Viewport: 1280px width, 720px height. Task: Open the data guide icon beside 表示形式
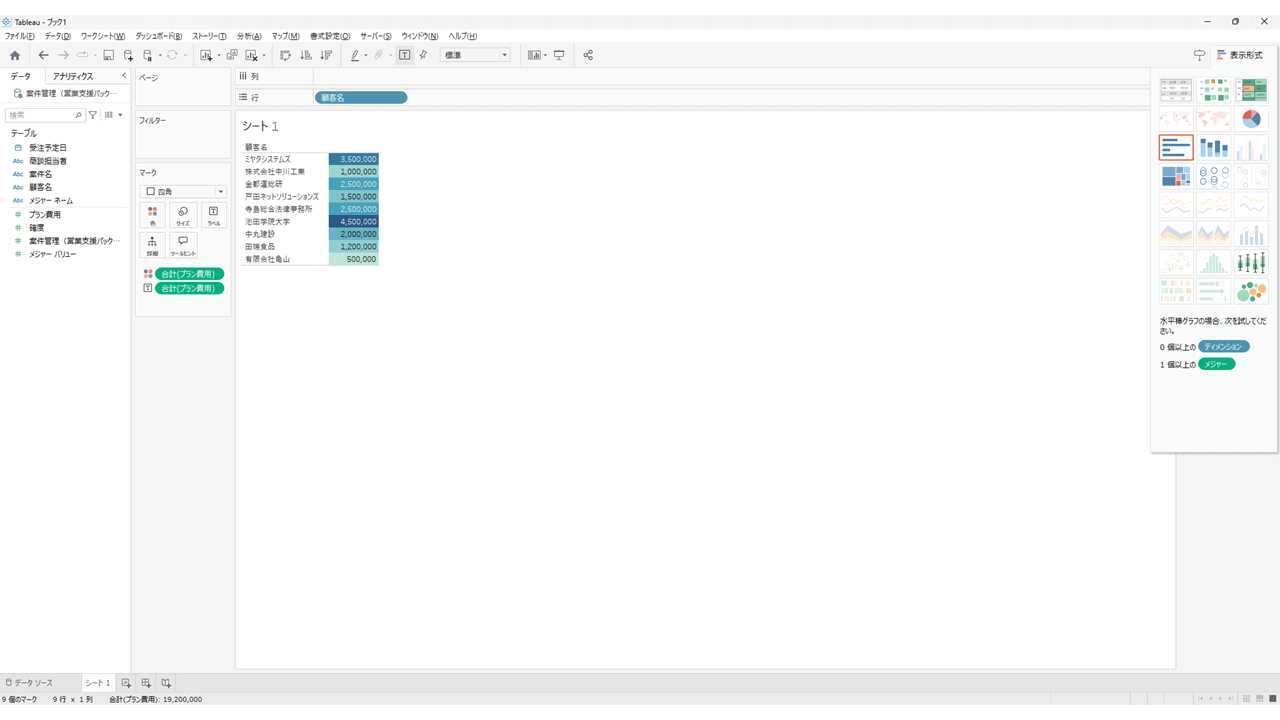[1199, 55]
